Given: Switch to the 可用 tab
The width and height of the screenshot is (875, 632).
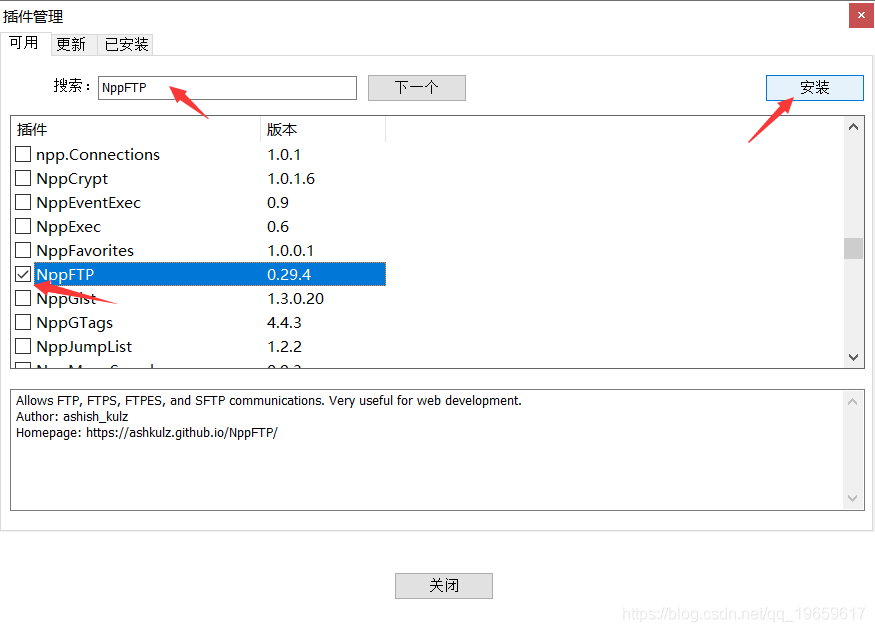Looking at the screenshot, I should (x=24, y=43).
